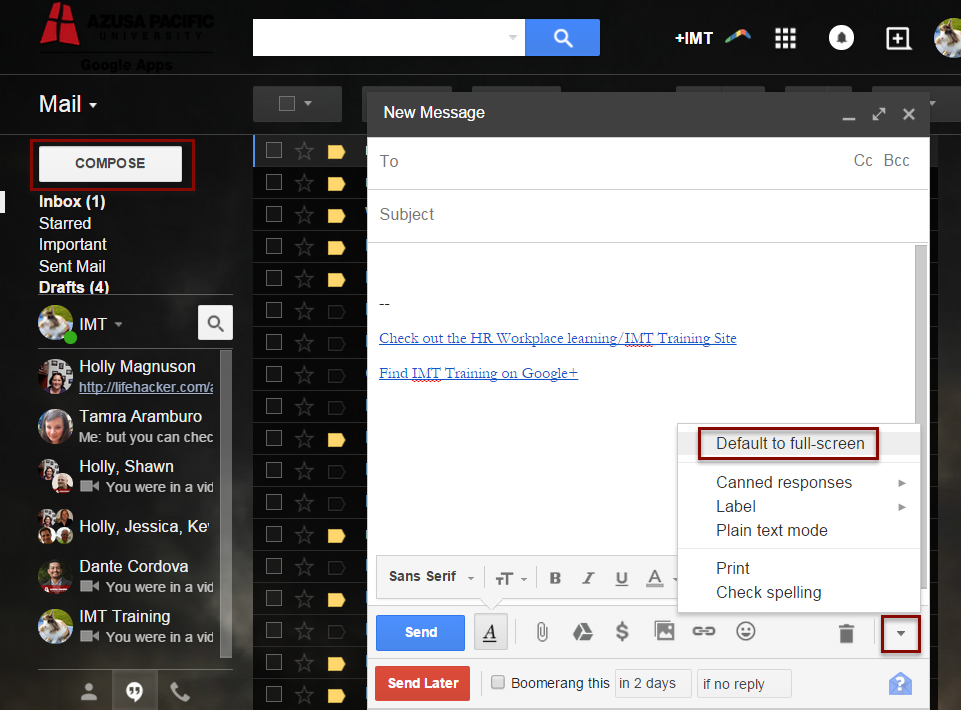Screen dimensions: 961x710
Task: Search chat contacts magnifier icon
Action: click(215, 323)
